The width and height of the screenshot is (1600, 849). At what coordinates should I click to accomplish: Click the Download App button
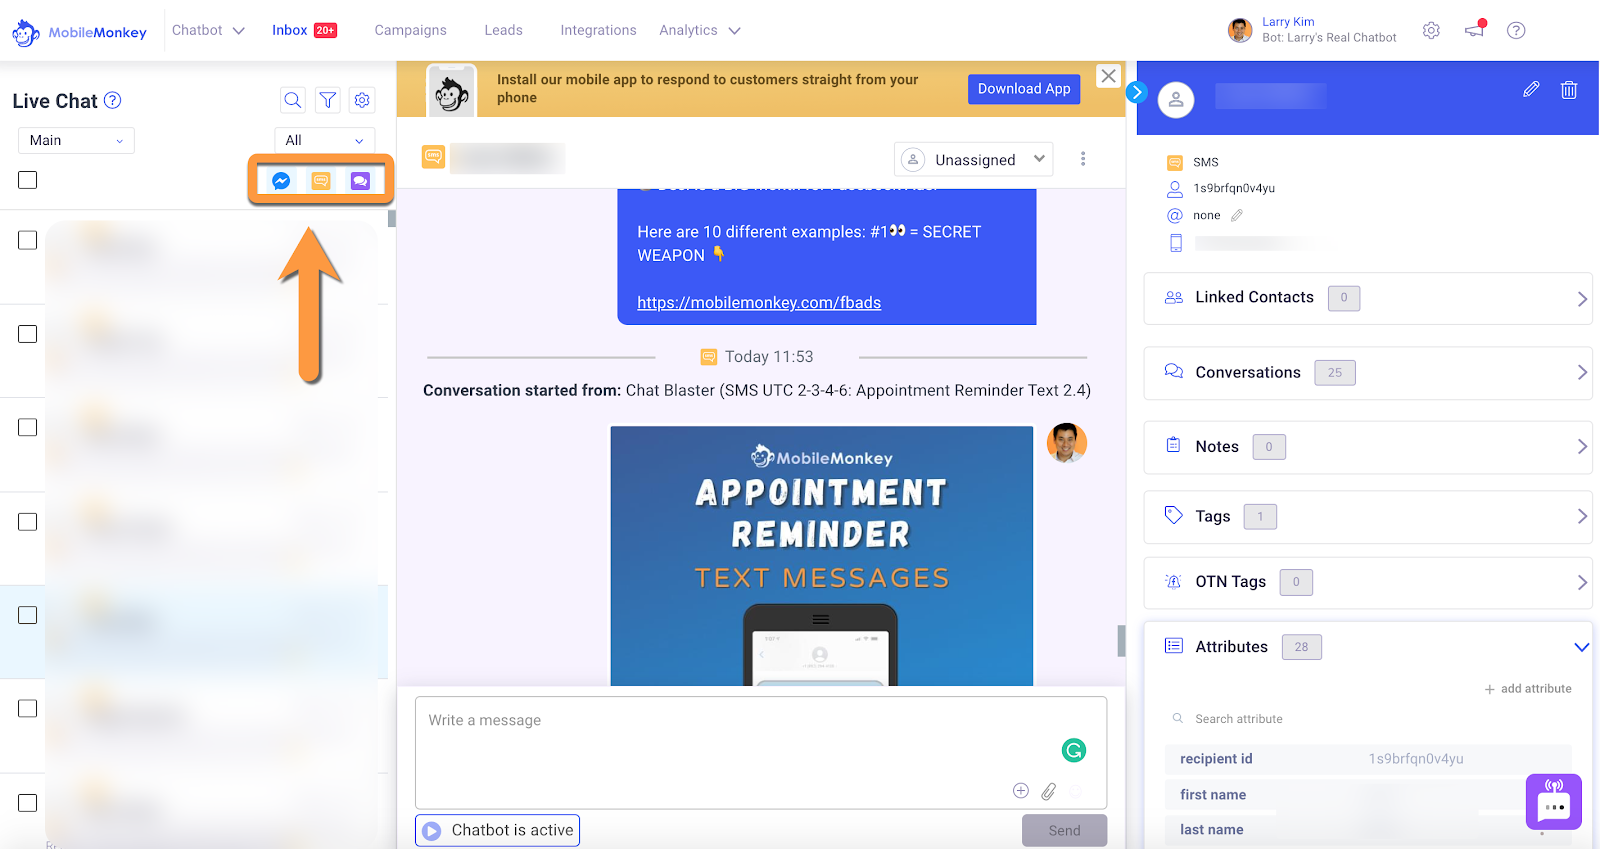1024,89
